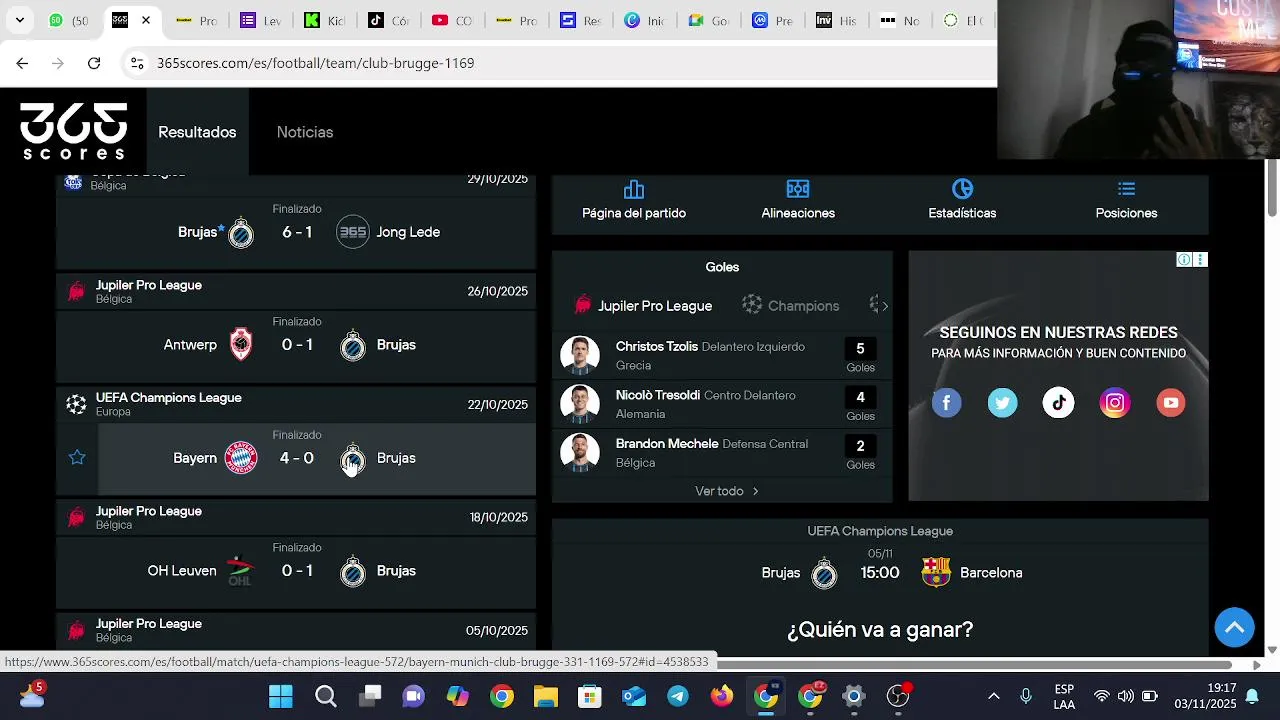Click '22/10/2025' date text
The width and height of the screenshot is (1280, 720).
[497, 405]
